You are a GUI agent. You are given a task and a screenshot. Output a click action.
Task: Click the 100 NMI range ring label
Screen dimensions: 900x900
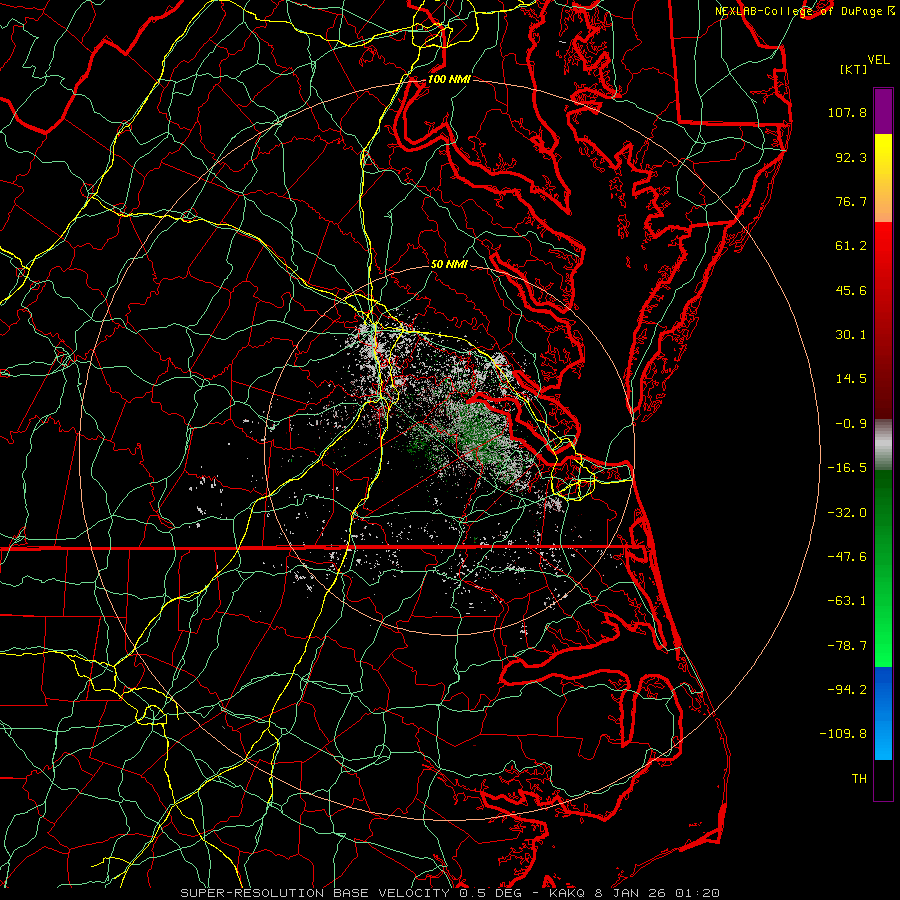(449, 79)
